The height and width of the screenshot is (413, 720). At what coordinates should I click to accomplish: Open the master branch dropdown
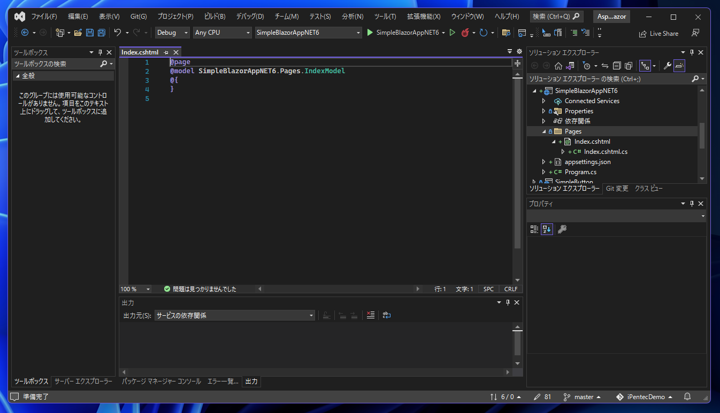point(582,397)
